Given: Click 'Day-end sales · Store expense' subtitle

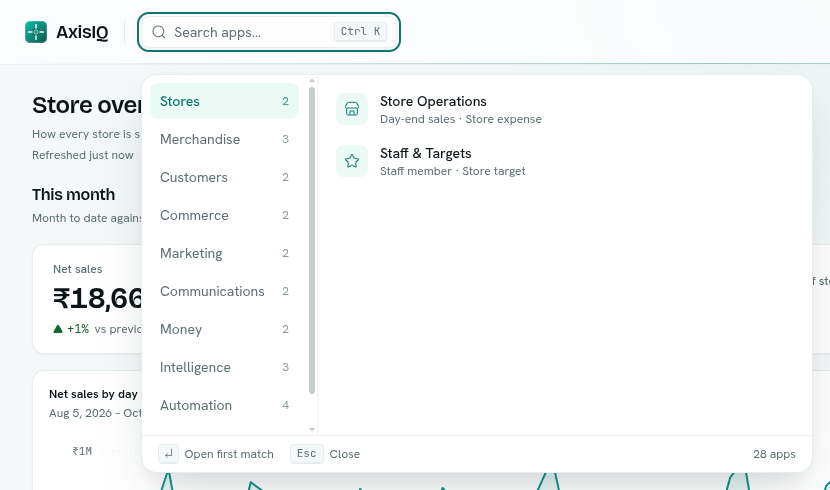Looking at the screenshot, I should click(x=461, y=119).
